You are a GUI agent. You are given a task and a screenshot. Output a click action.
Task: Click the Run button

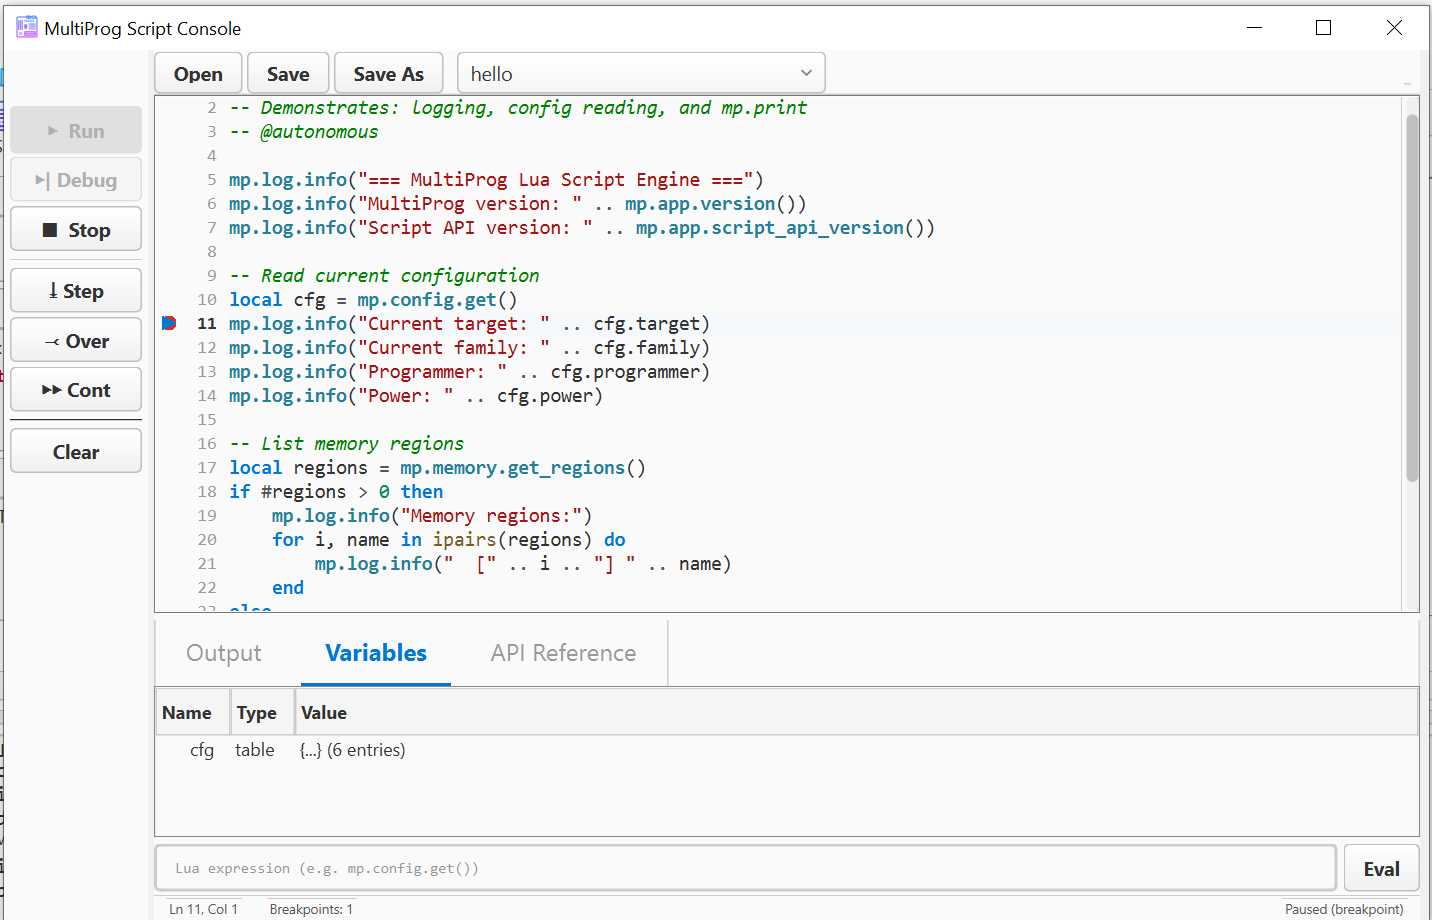[x=76, y=131]
